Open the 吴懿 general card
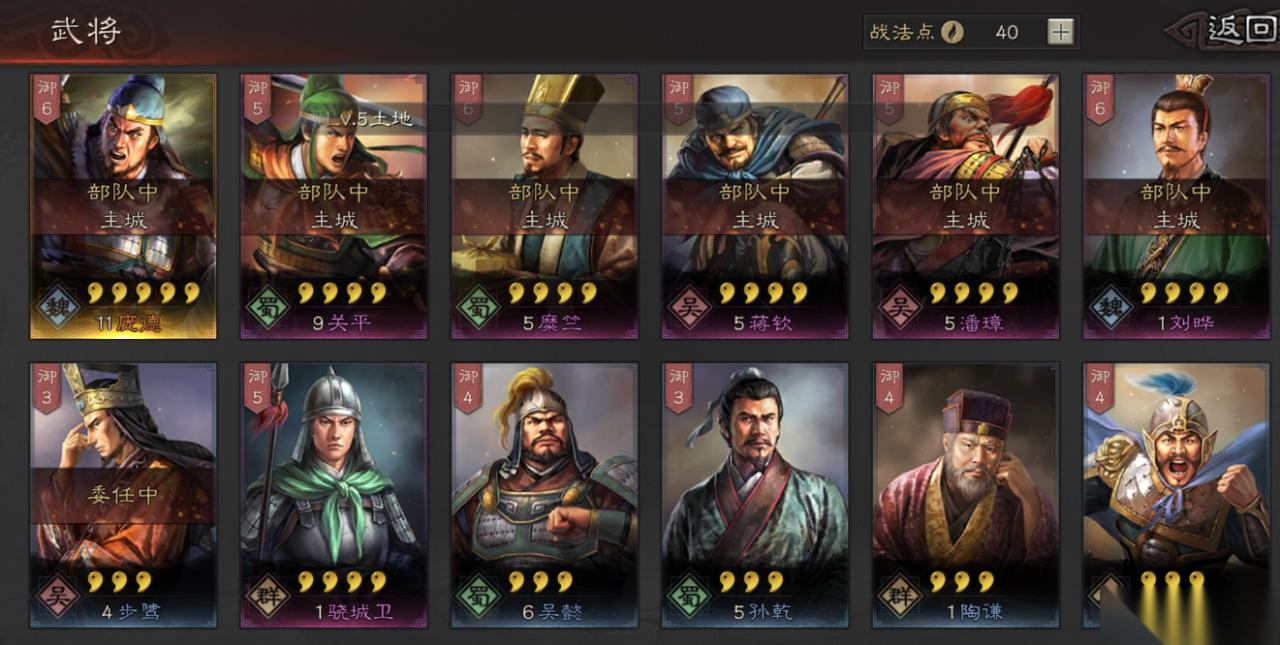Image resolution: width=1280 pixels, height=645 pixels. [545, 495]
